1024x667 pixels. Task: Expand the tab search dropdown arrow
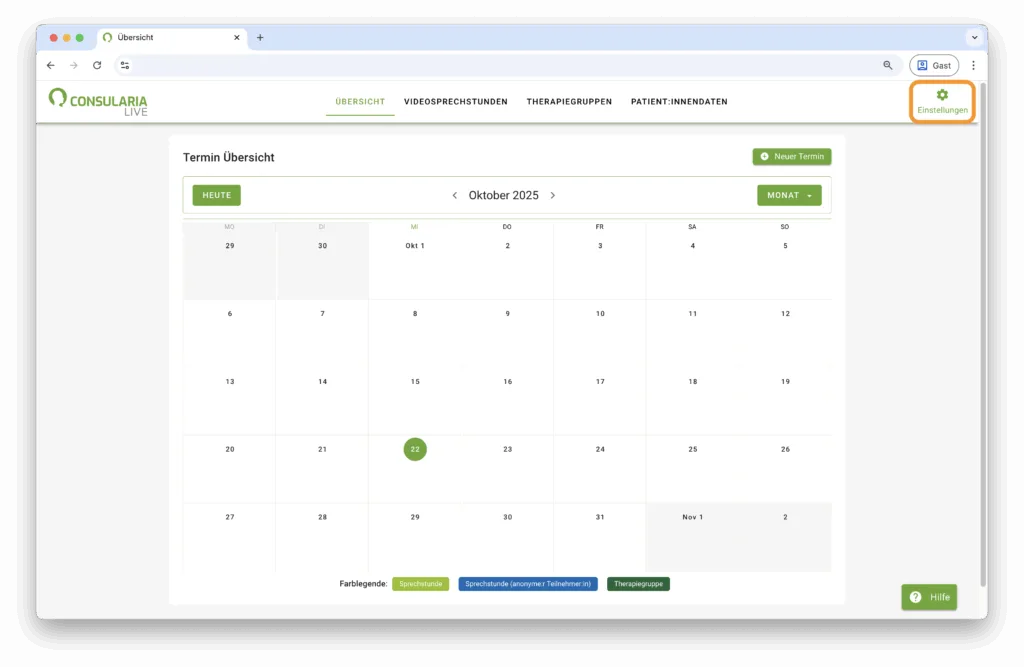click(974, 38)
